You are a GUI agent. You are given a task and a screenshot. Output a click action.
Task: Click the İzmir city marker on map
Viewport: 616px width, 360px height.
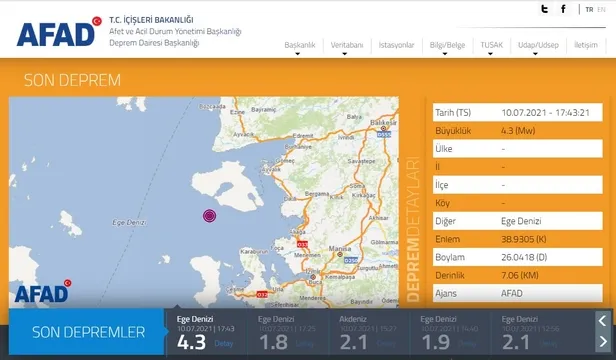tap(313, 277)
